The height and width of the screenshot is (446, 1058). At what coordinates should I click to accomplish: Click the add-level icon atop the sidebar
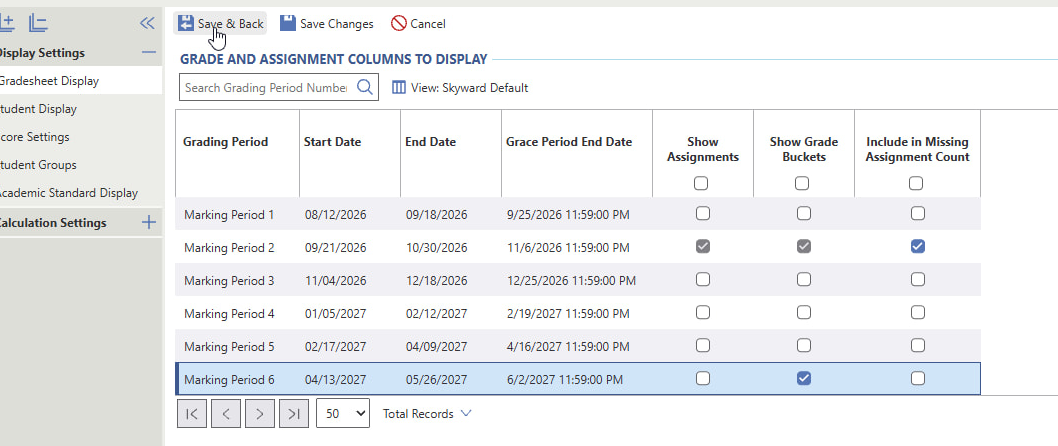pyautogui.click(x=7, y=24)
